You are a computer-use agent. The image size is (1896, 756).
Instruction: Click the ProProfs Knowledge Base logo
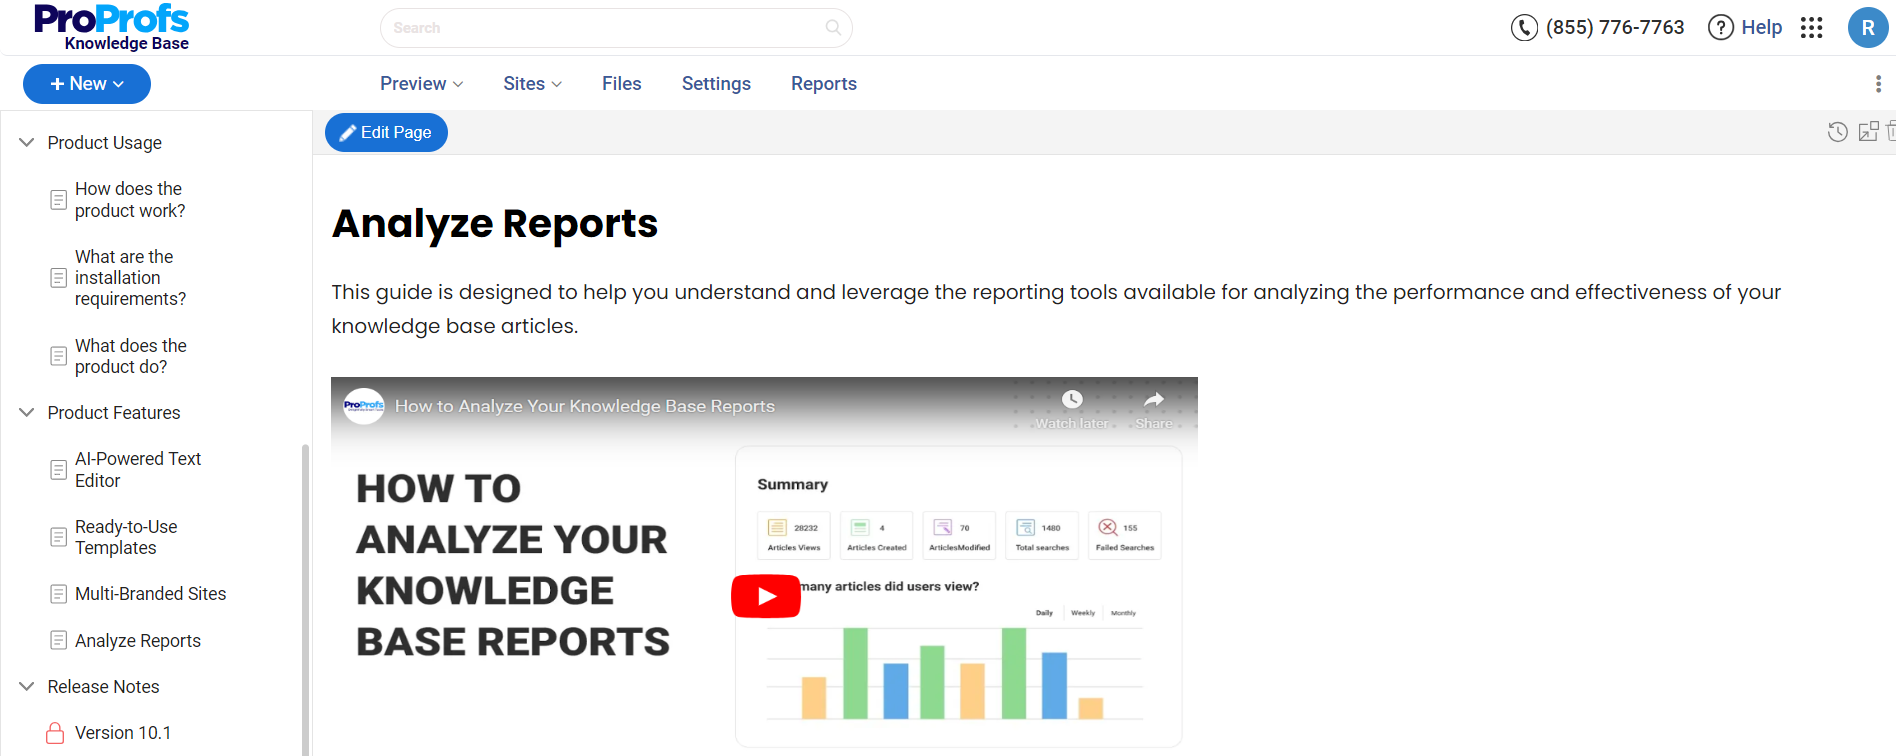[111, 27]
